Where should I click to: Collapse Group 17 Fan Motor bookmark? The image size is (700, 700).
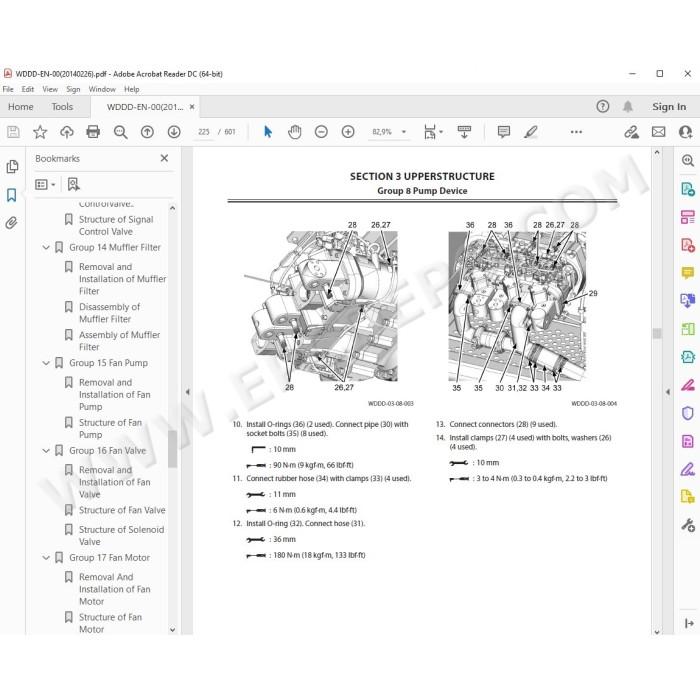click(x=46, y=558)
